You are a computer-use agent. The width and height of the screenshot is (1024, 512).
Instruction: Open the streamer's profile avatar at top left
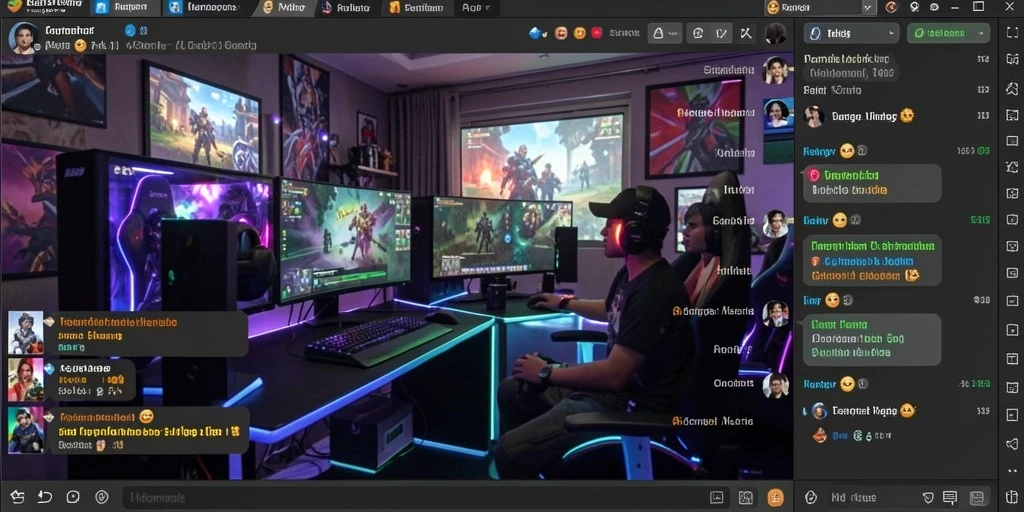24,37
